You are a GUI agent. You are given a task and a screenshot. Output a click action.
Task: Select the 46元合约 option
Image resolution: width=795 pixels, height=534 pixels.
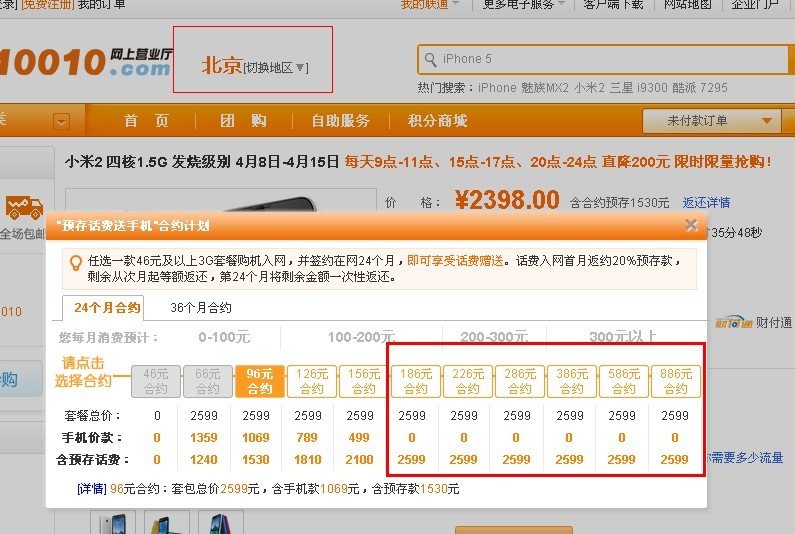(x=156, y=381)
